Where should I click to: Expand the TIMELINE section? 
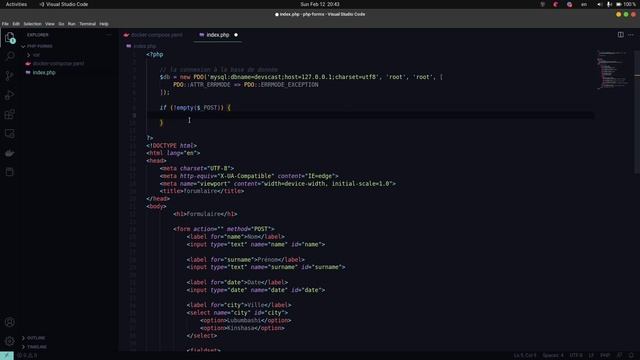[34, 347]
